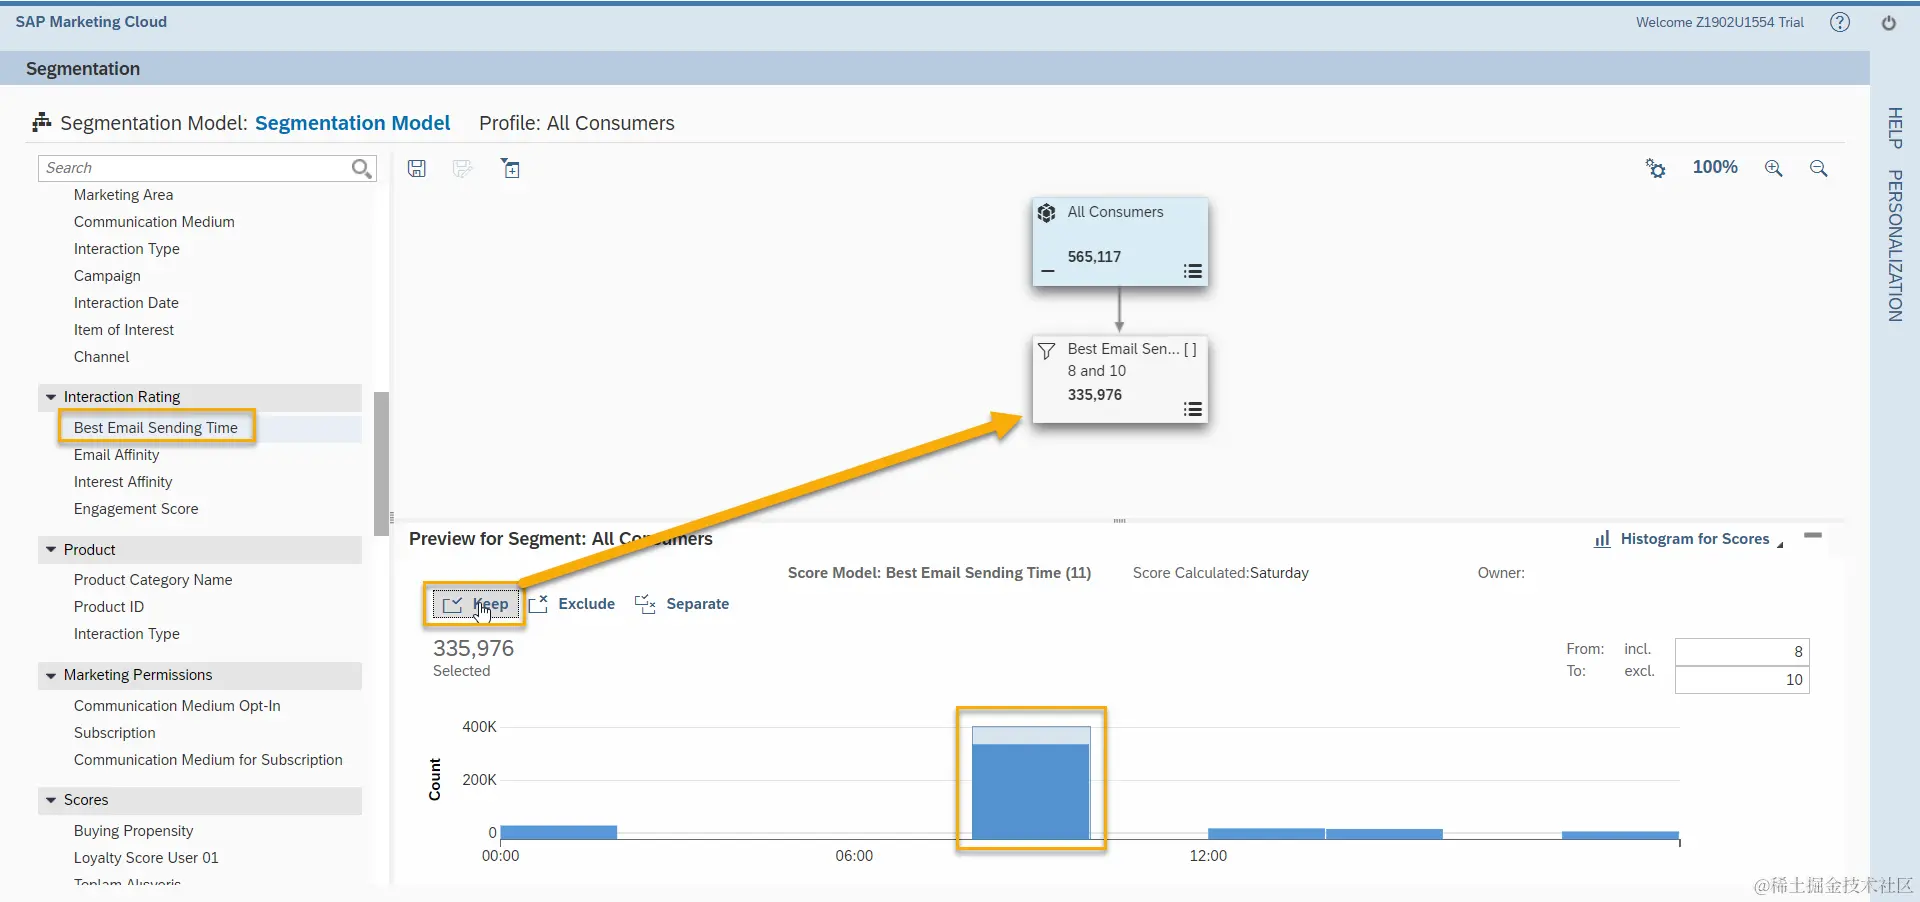Open the model settings gear icon
Viewport: 1920px width, 902px height.
tap(1656, 168)
